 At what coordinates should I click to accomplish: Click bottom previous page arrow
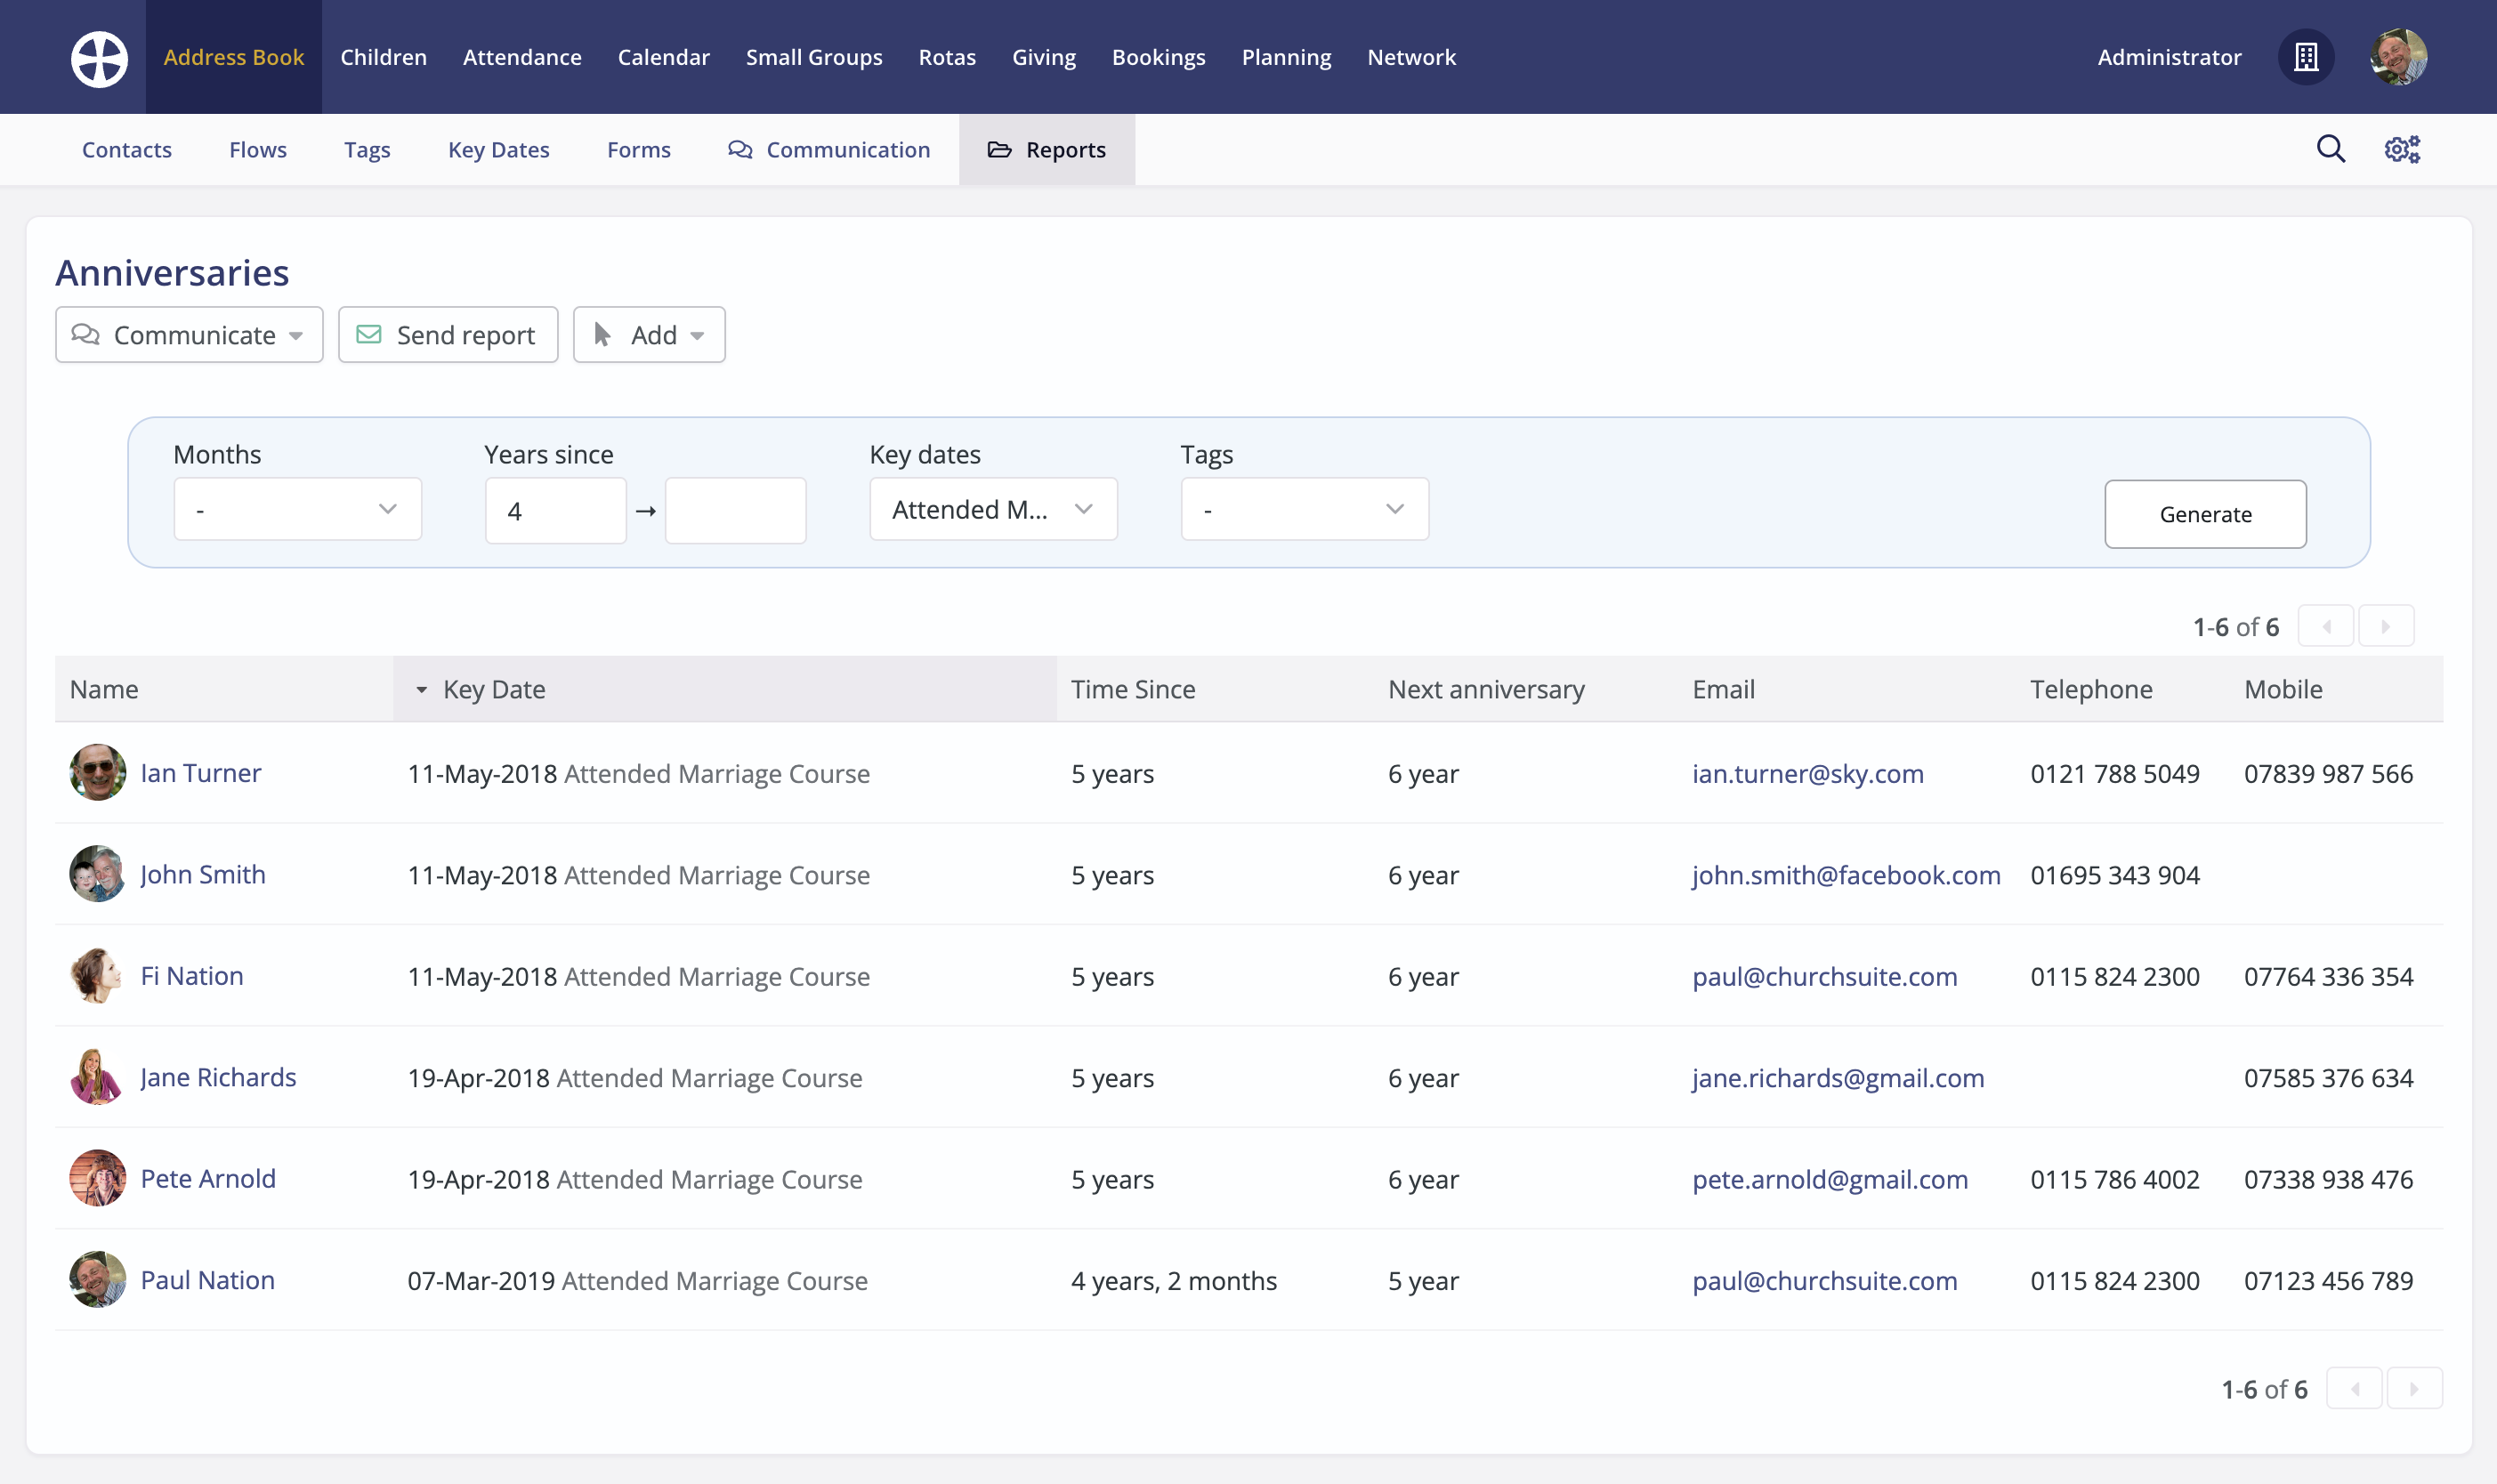click(x=2355, y=1389)
